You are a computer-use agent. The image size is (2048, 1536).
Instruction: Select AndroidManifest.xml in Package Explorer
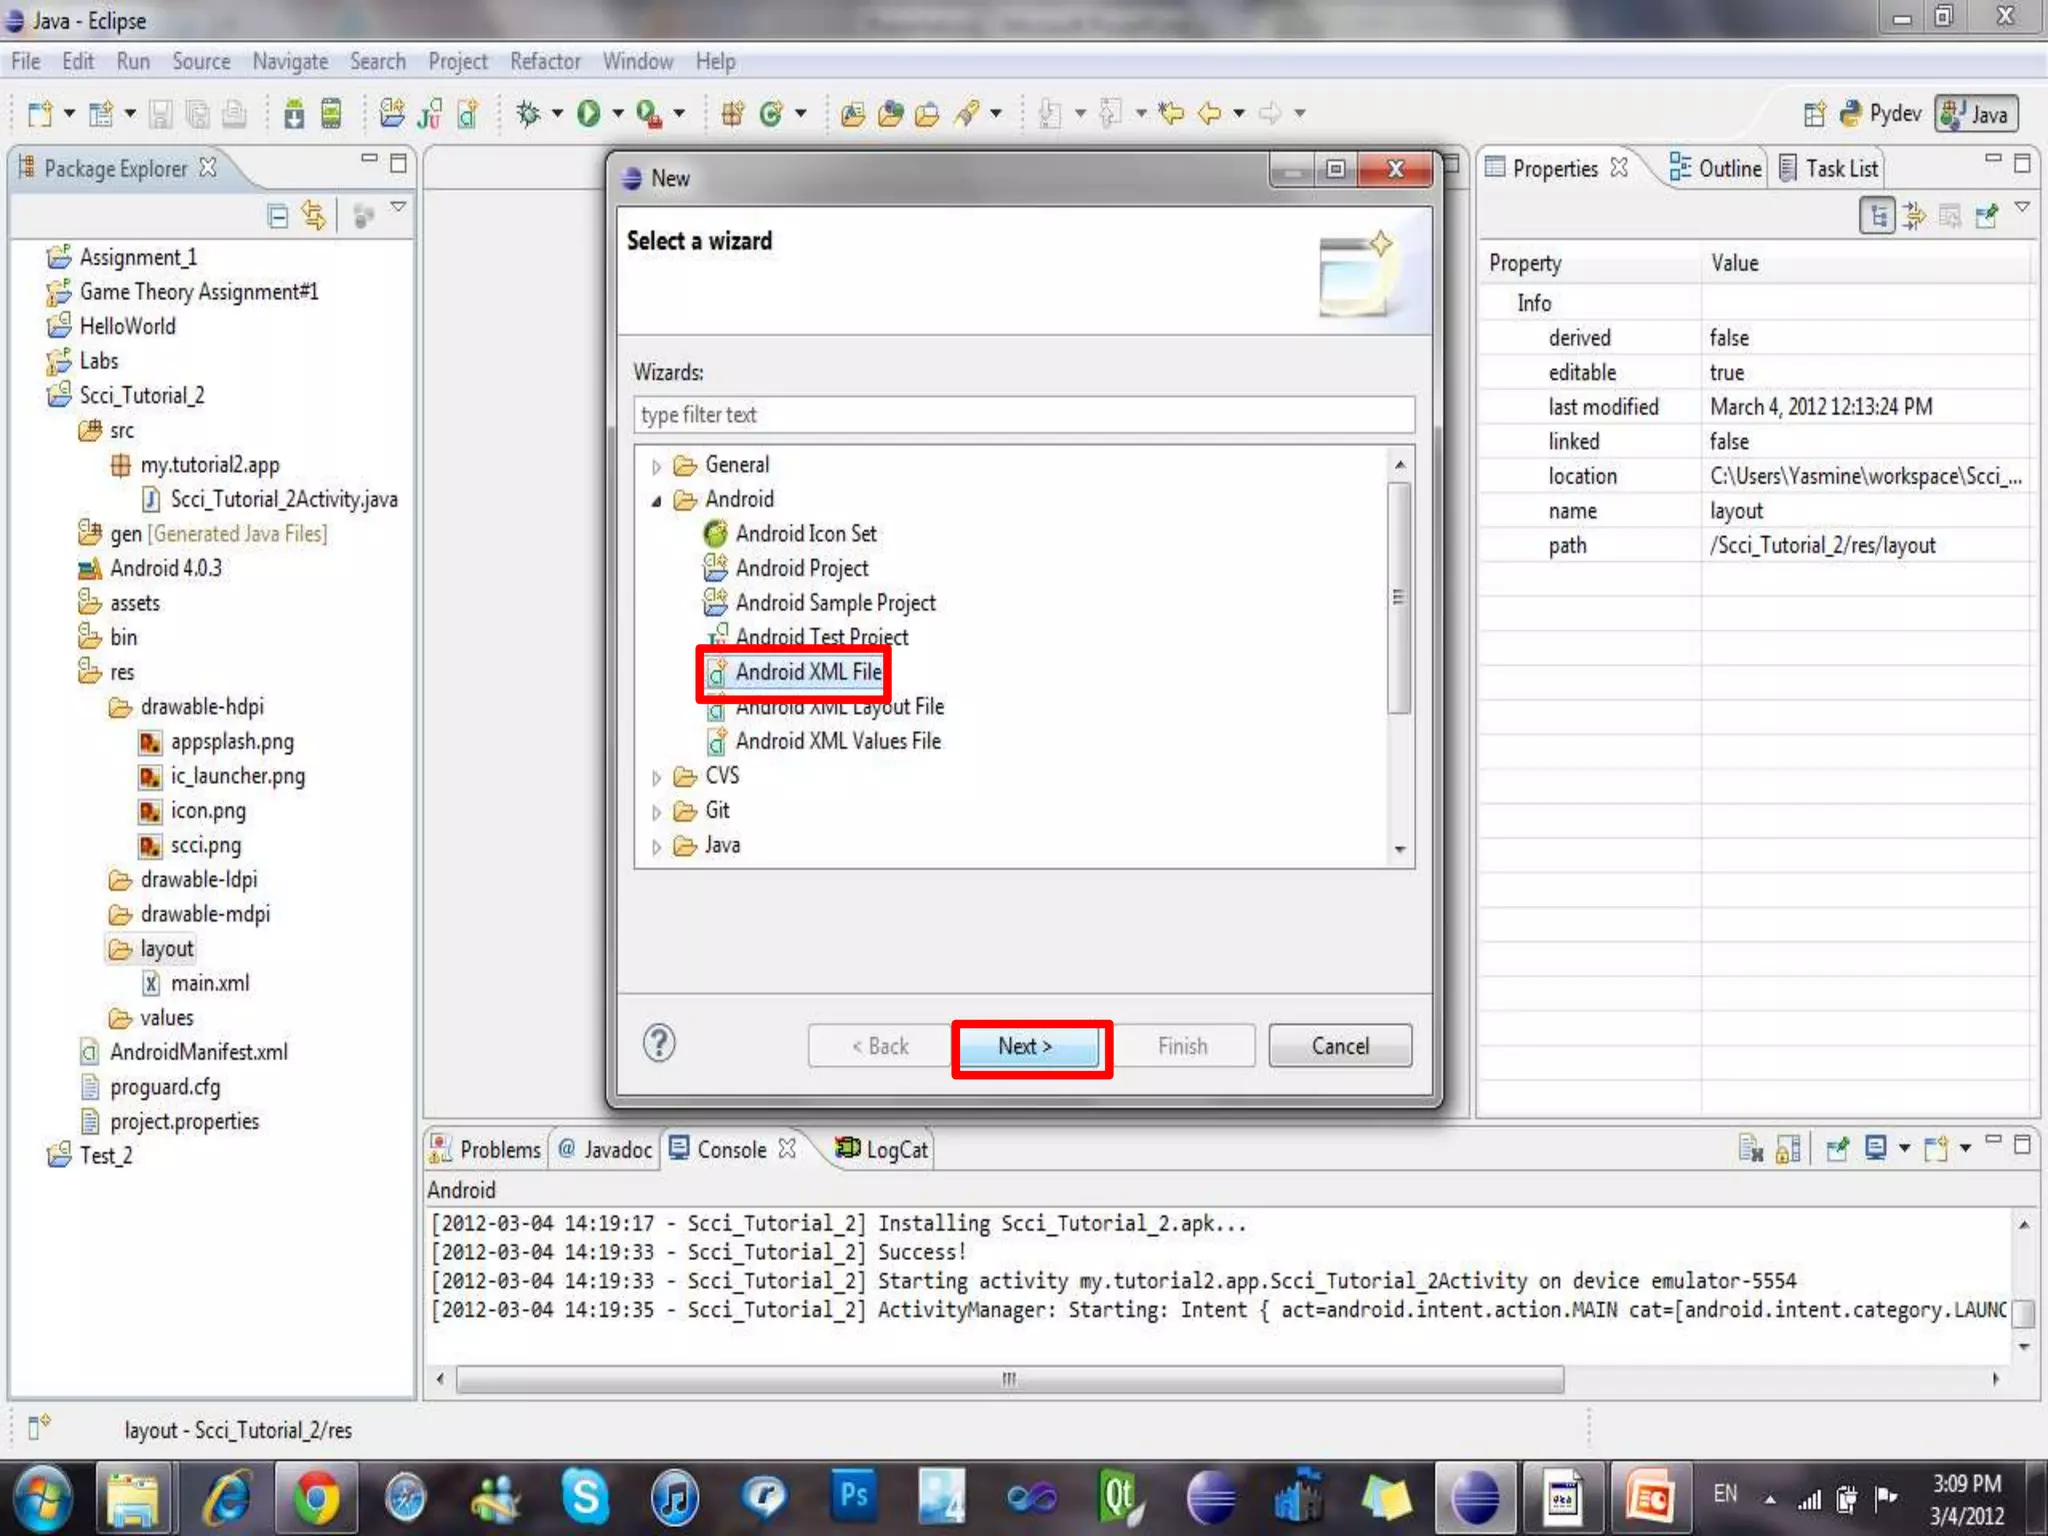[x=185, y=1052]
